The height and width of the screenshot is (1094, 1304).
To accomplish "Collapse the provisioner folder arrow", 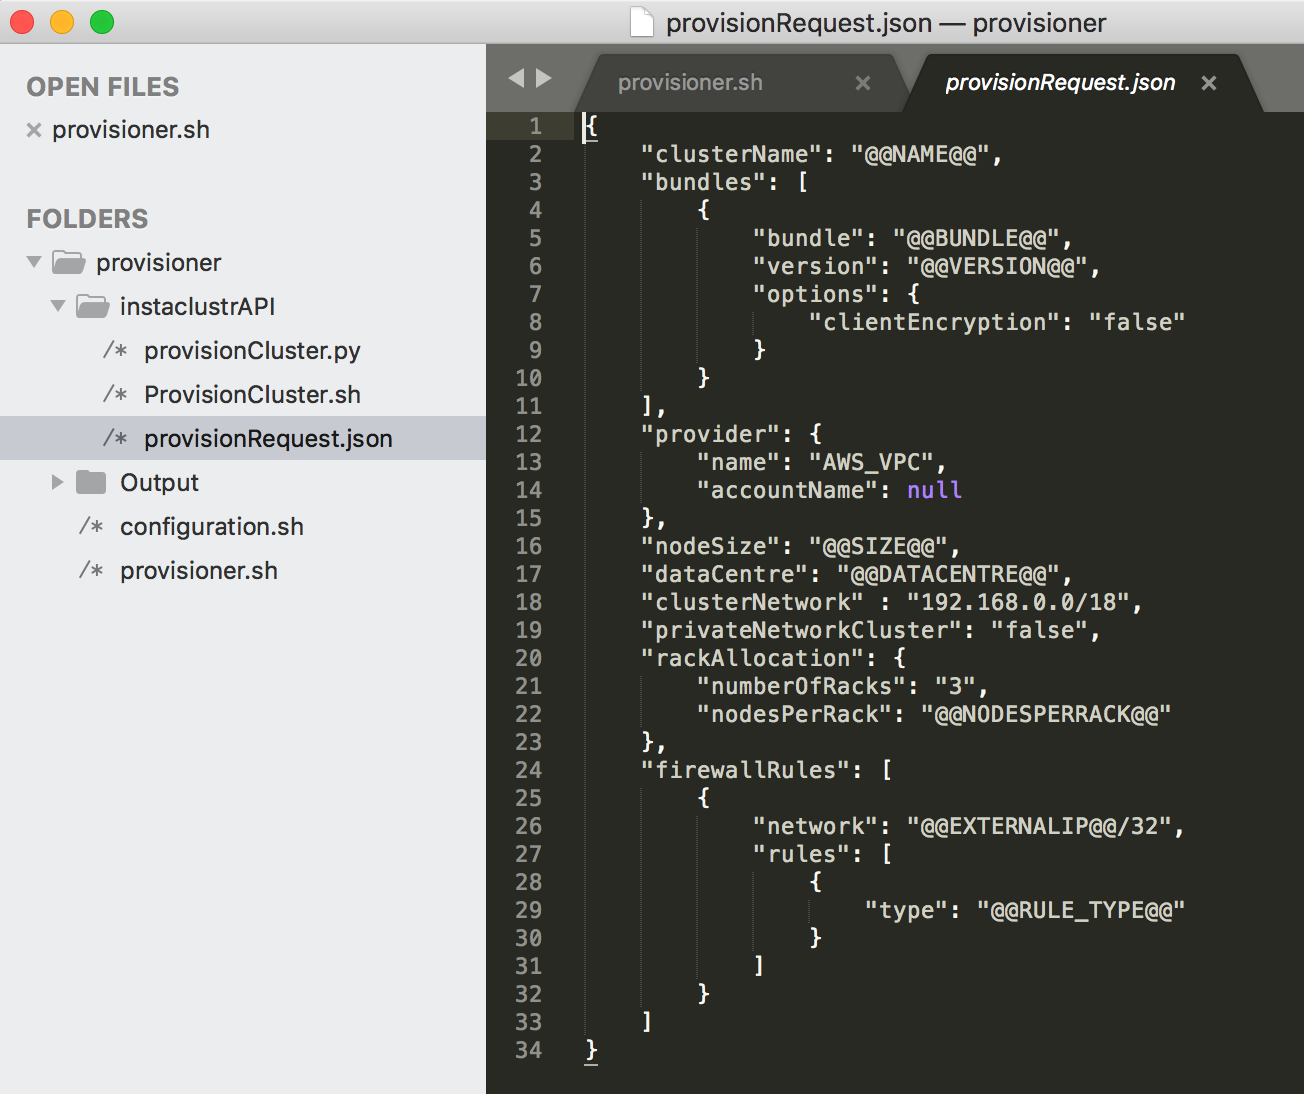I will click(x=34, y=262).
